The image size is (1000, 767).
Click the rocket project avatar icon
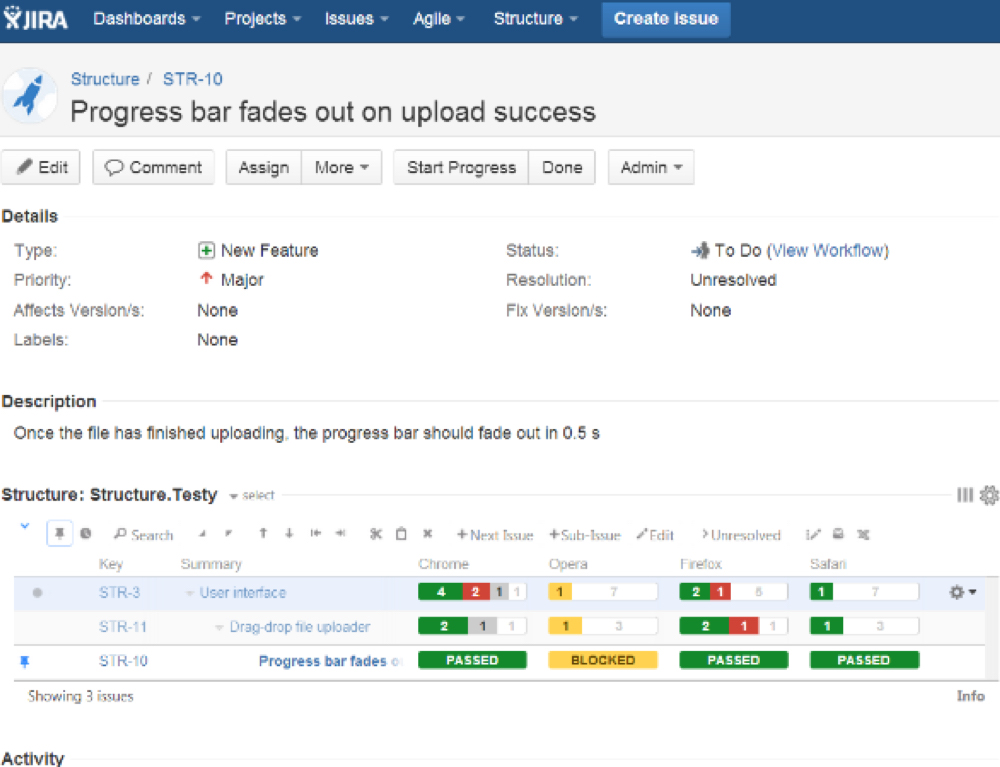click(29, 95)
